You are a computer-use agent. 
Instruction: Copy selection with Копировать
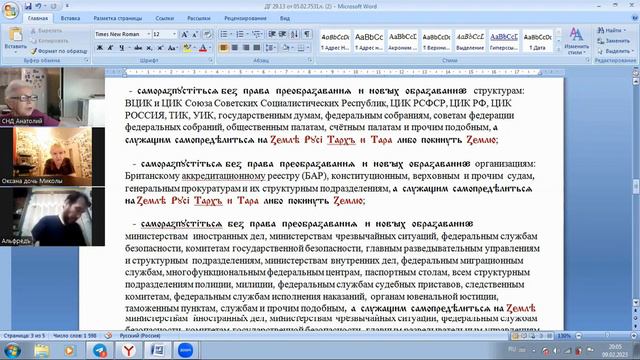pos(49,41)
